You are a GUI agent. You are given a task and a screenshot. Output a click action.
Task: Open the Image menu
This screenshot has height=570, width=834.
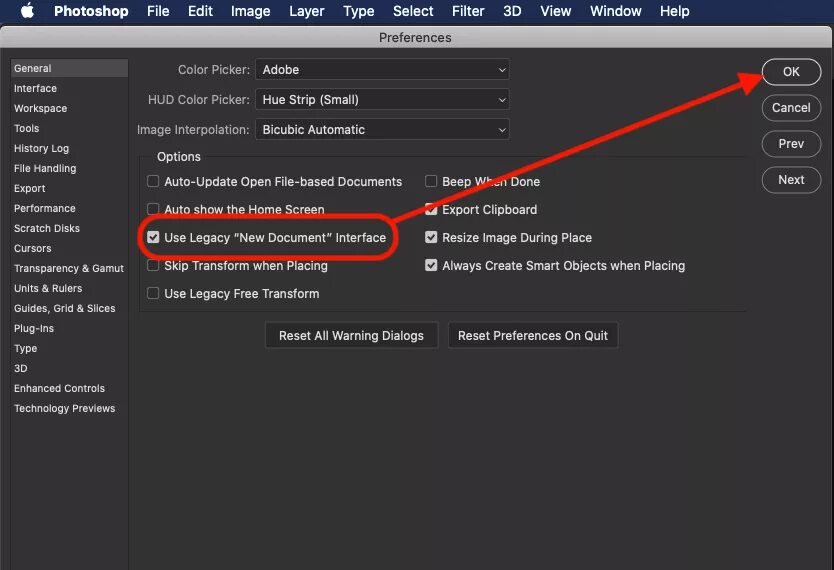coord(250,11)
